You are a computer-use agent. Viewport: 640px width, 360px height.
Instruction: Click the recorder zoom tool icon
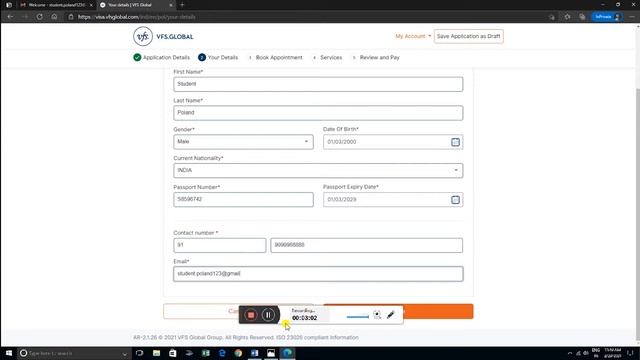point(377,315)
